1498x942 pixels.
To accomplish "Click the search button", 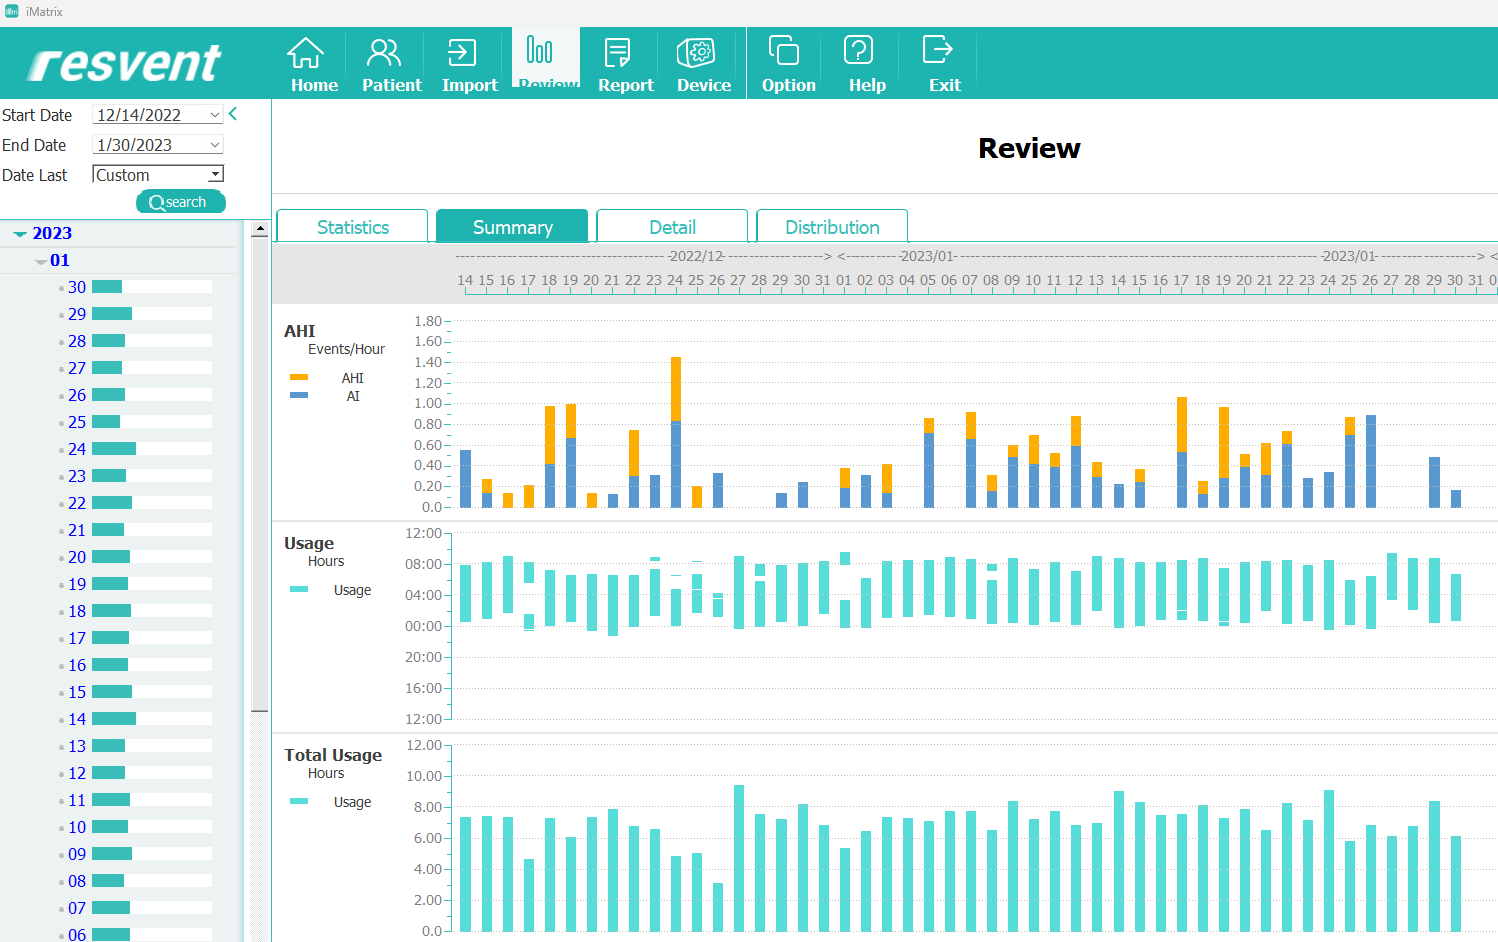I will (x=180, y=202).
